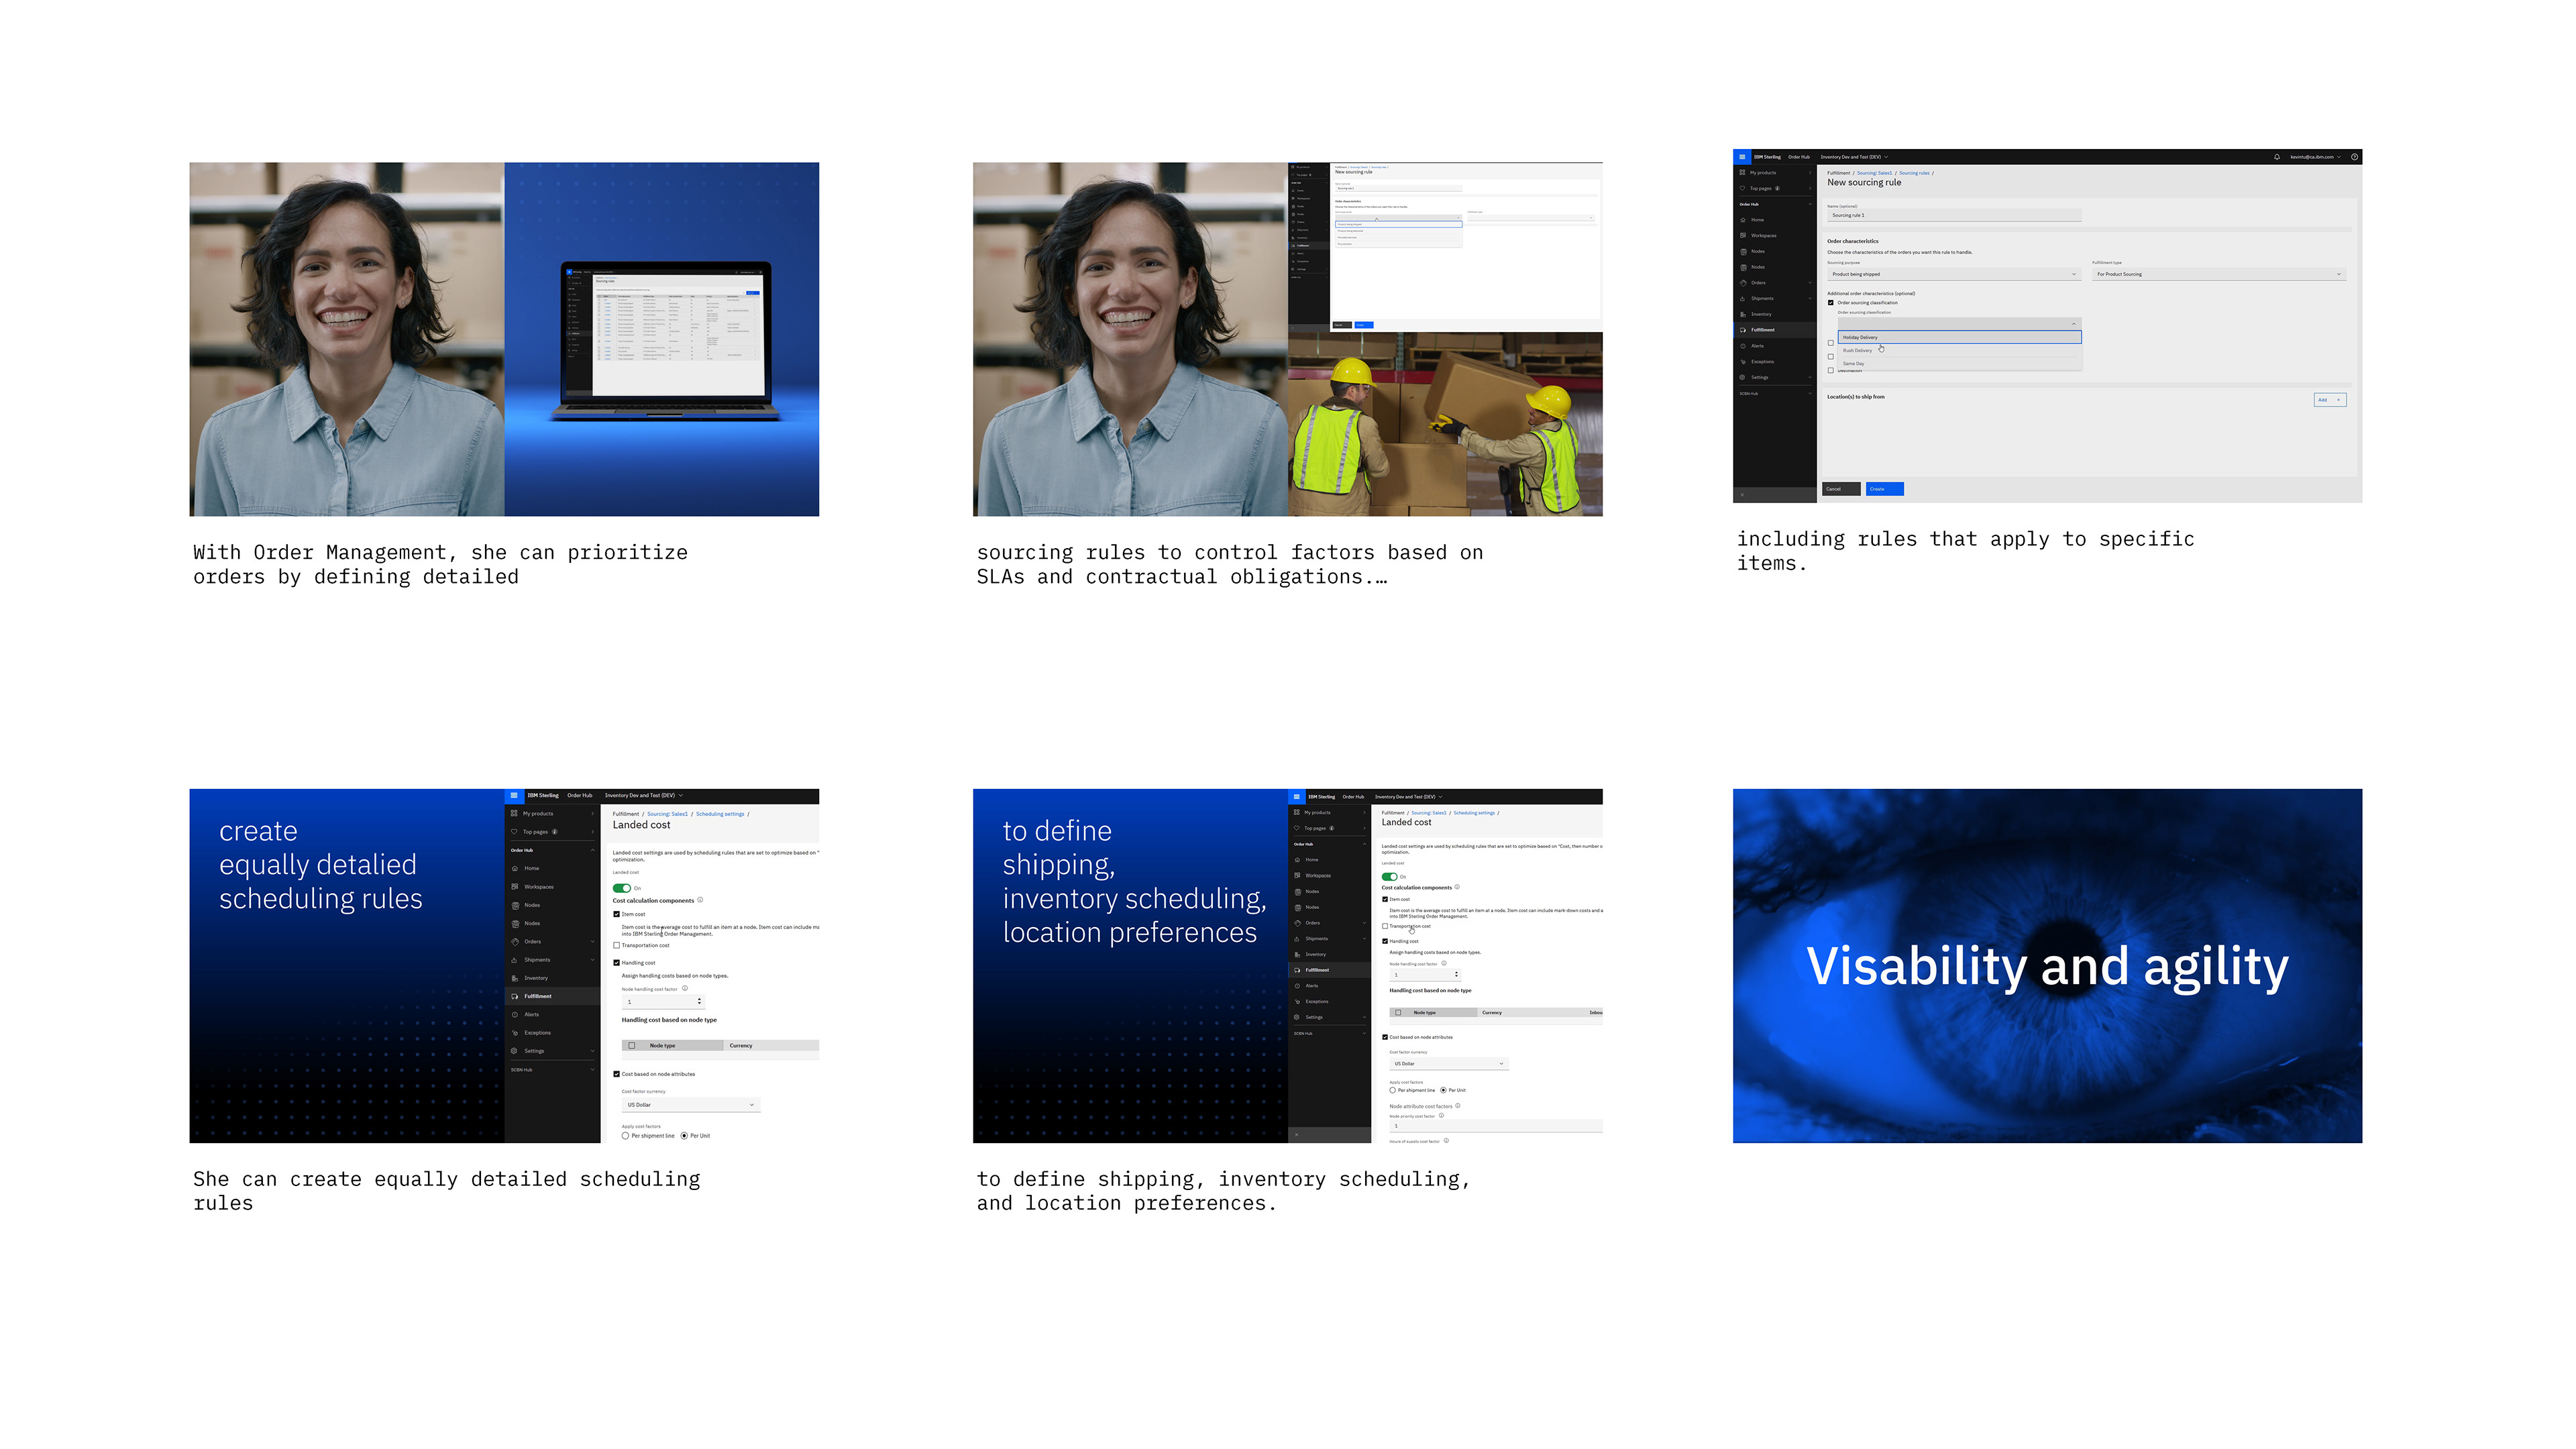Click hamburger menu icon in New sourcing rule screen
The width and height of the screenshot is (2576, 1449).
pyautogui.click(x=1742, y=157)
